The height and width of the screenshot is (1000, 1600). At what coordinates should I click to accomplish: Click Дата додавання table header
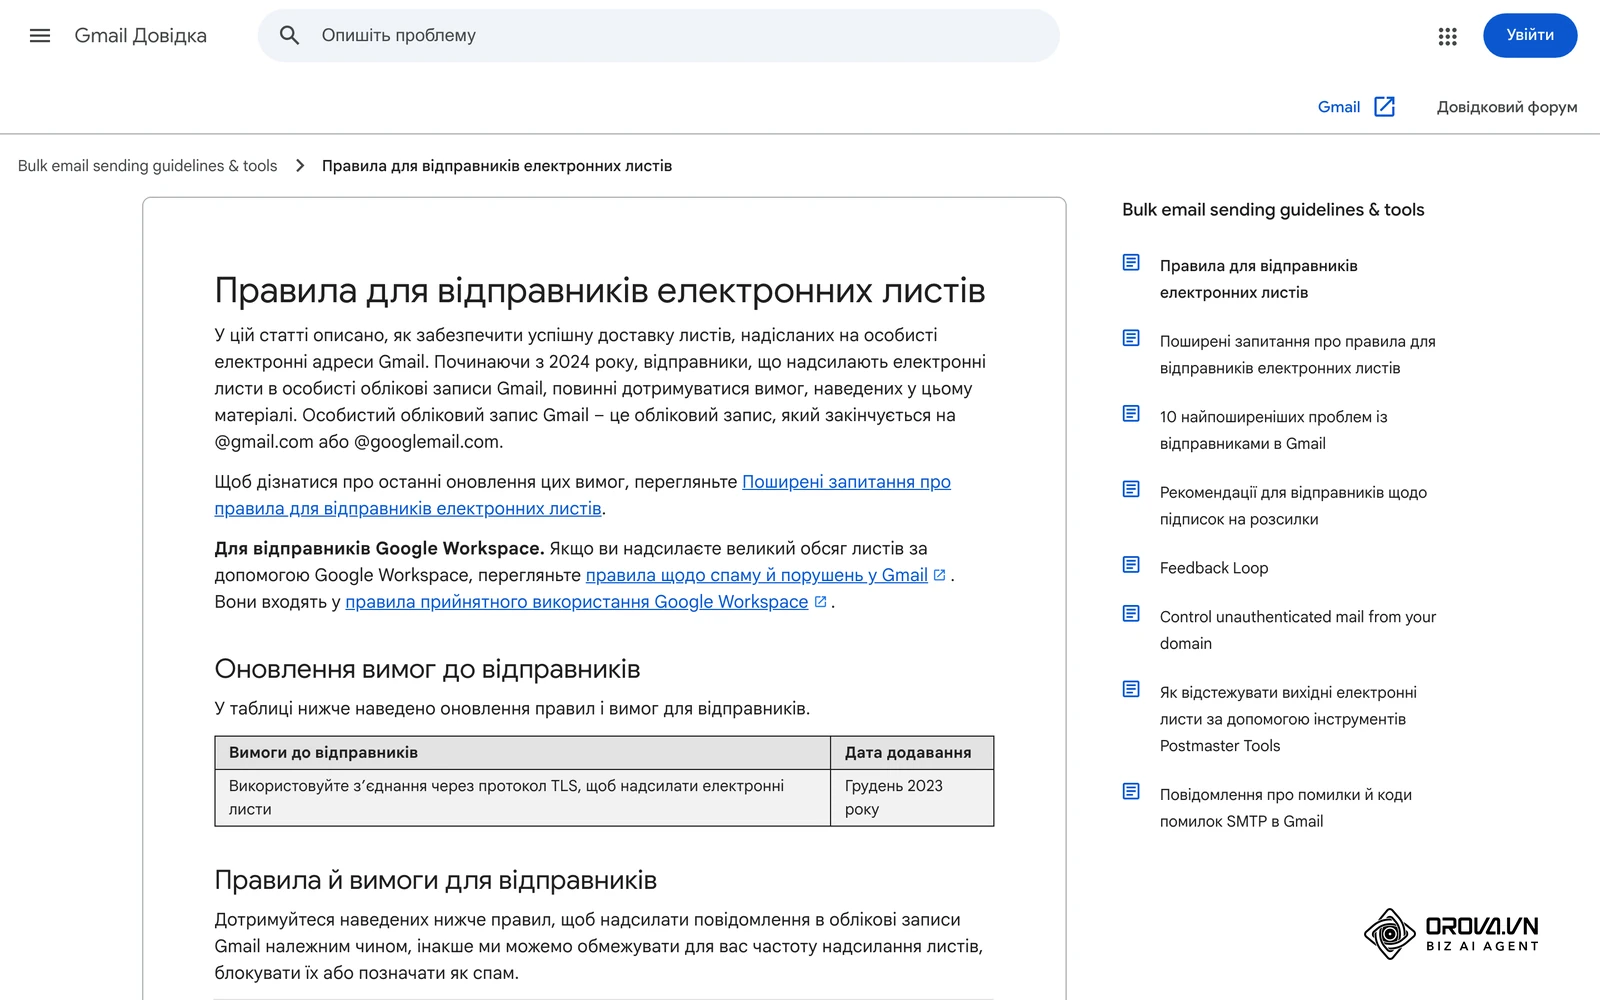[x=912, y=753]
